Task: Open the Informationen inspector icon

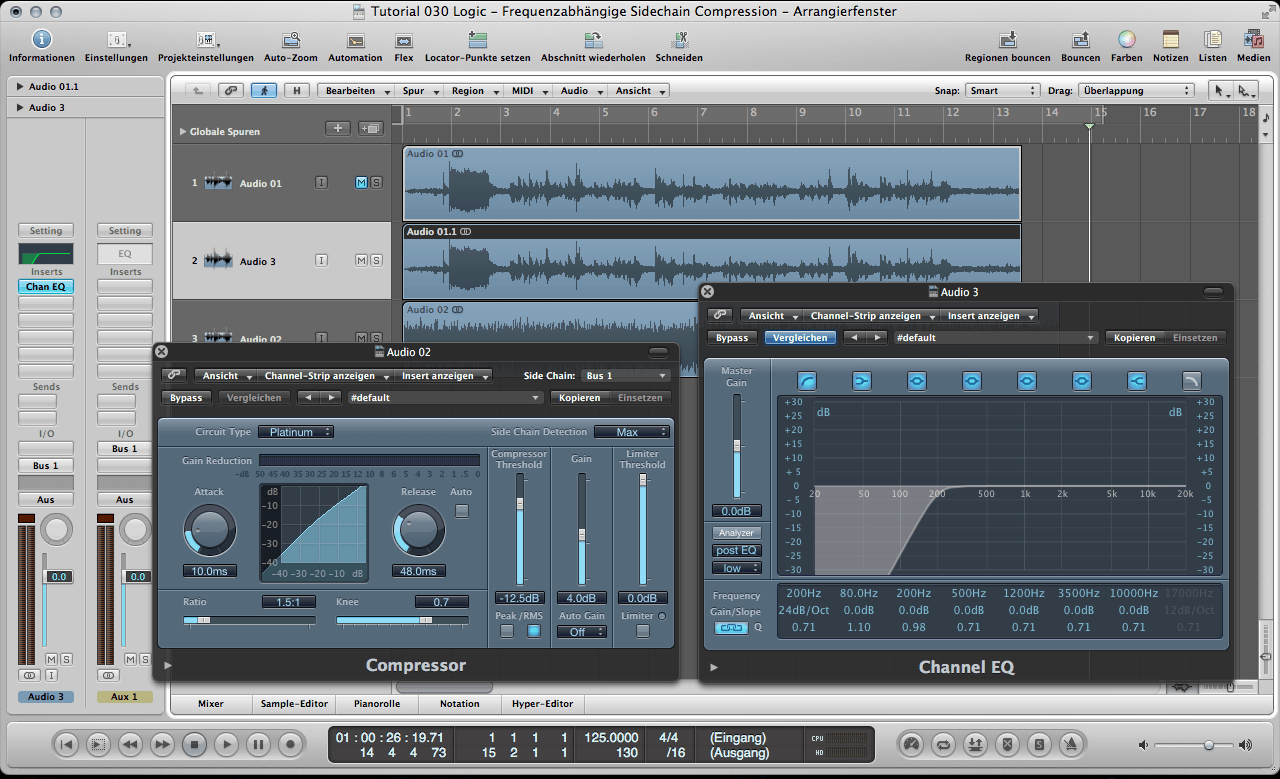Action: tap(41, 40)
